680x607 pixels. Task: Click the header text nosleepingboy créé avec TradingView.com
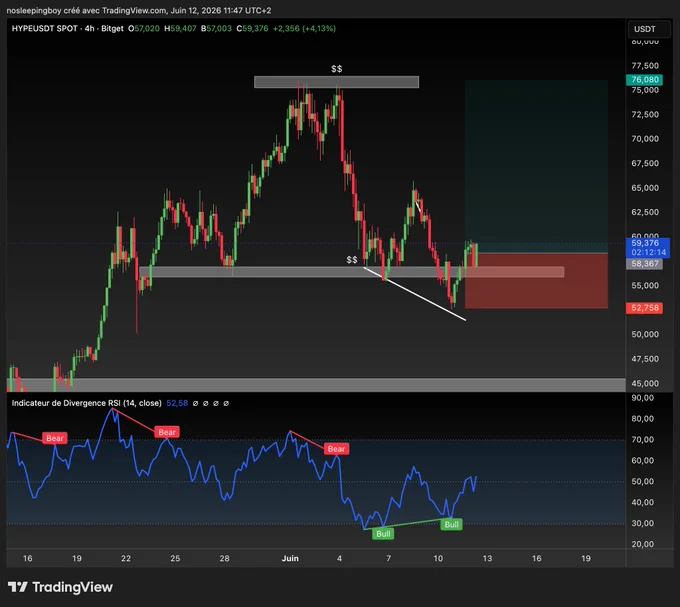pos(86,10)
